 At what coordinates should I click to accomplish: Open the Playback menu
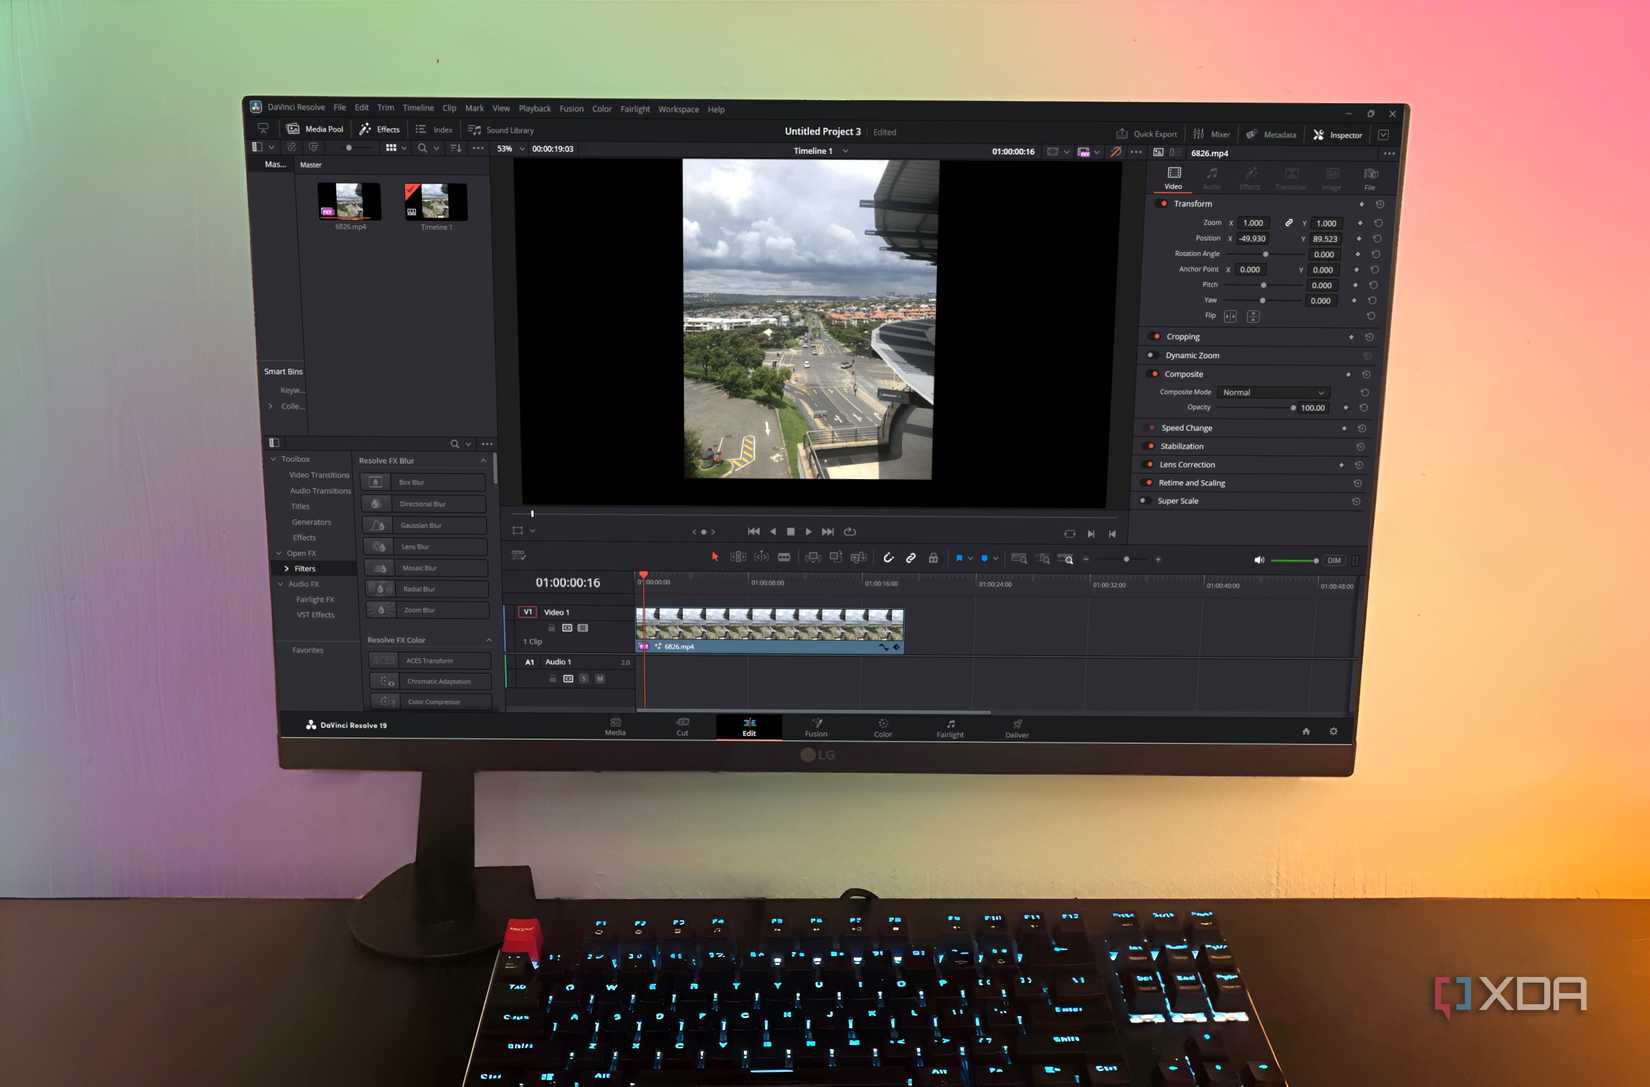point(534,109)
